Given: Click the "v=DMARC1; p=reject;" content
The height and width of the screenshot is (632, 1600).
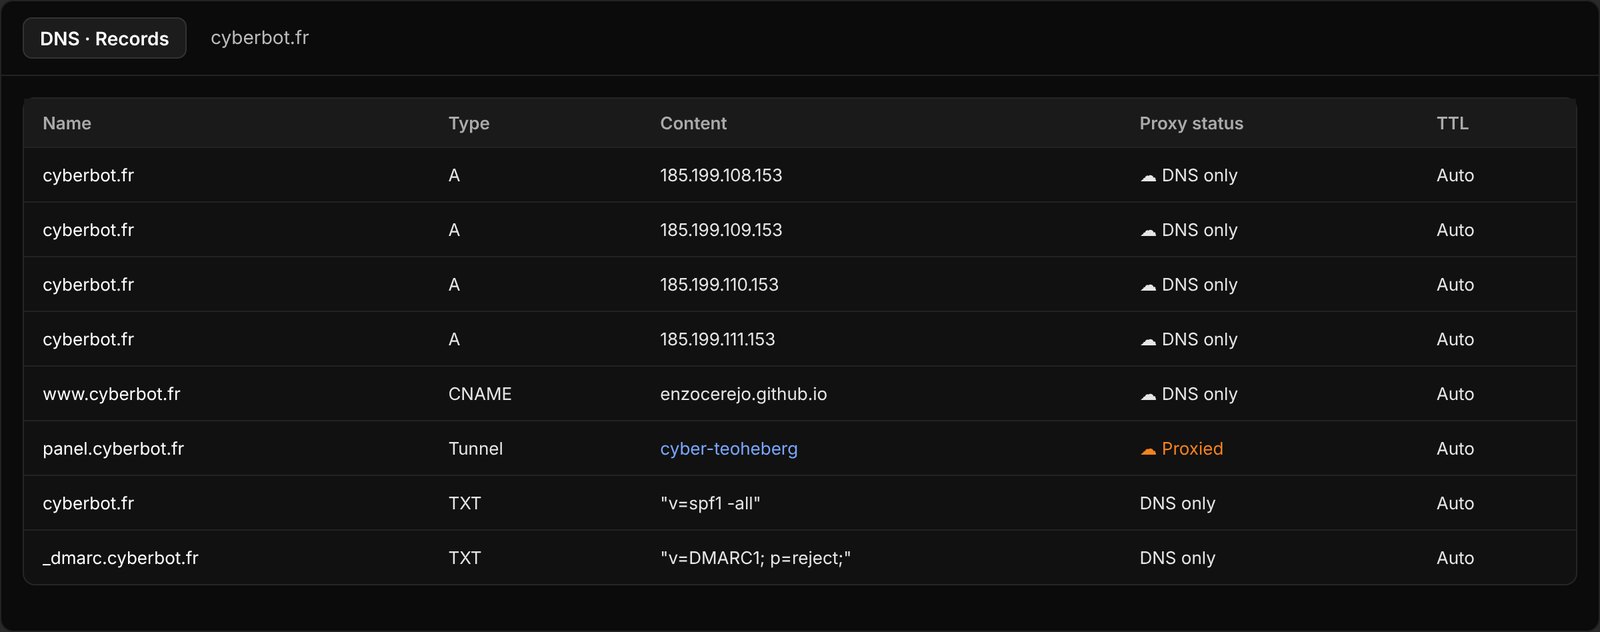Looking at the screenshot, I should click(755, 558).
